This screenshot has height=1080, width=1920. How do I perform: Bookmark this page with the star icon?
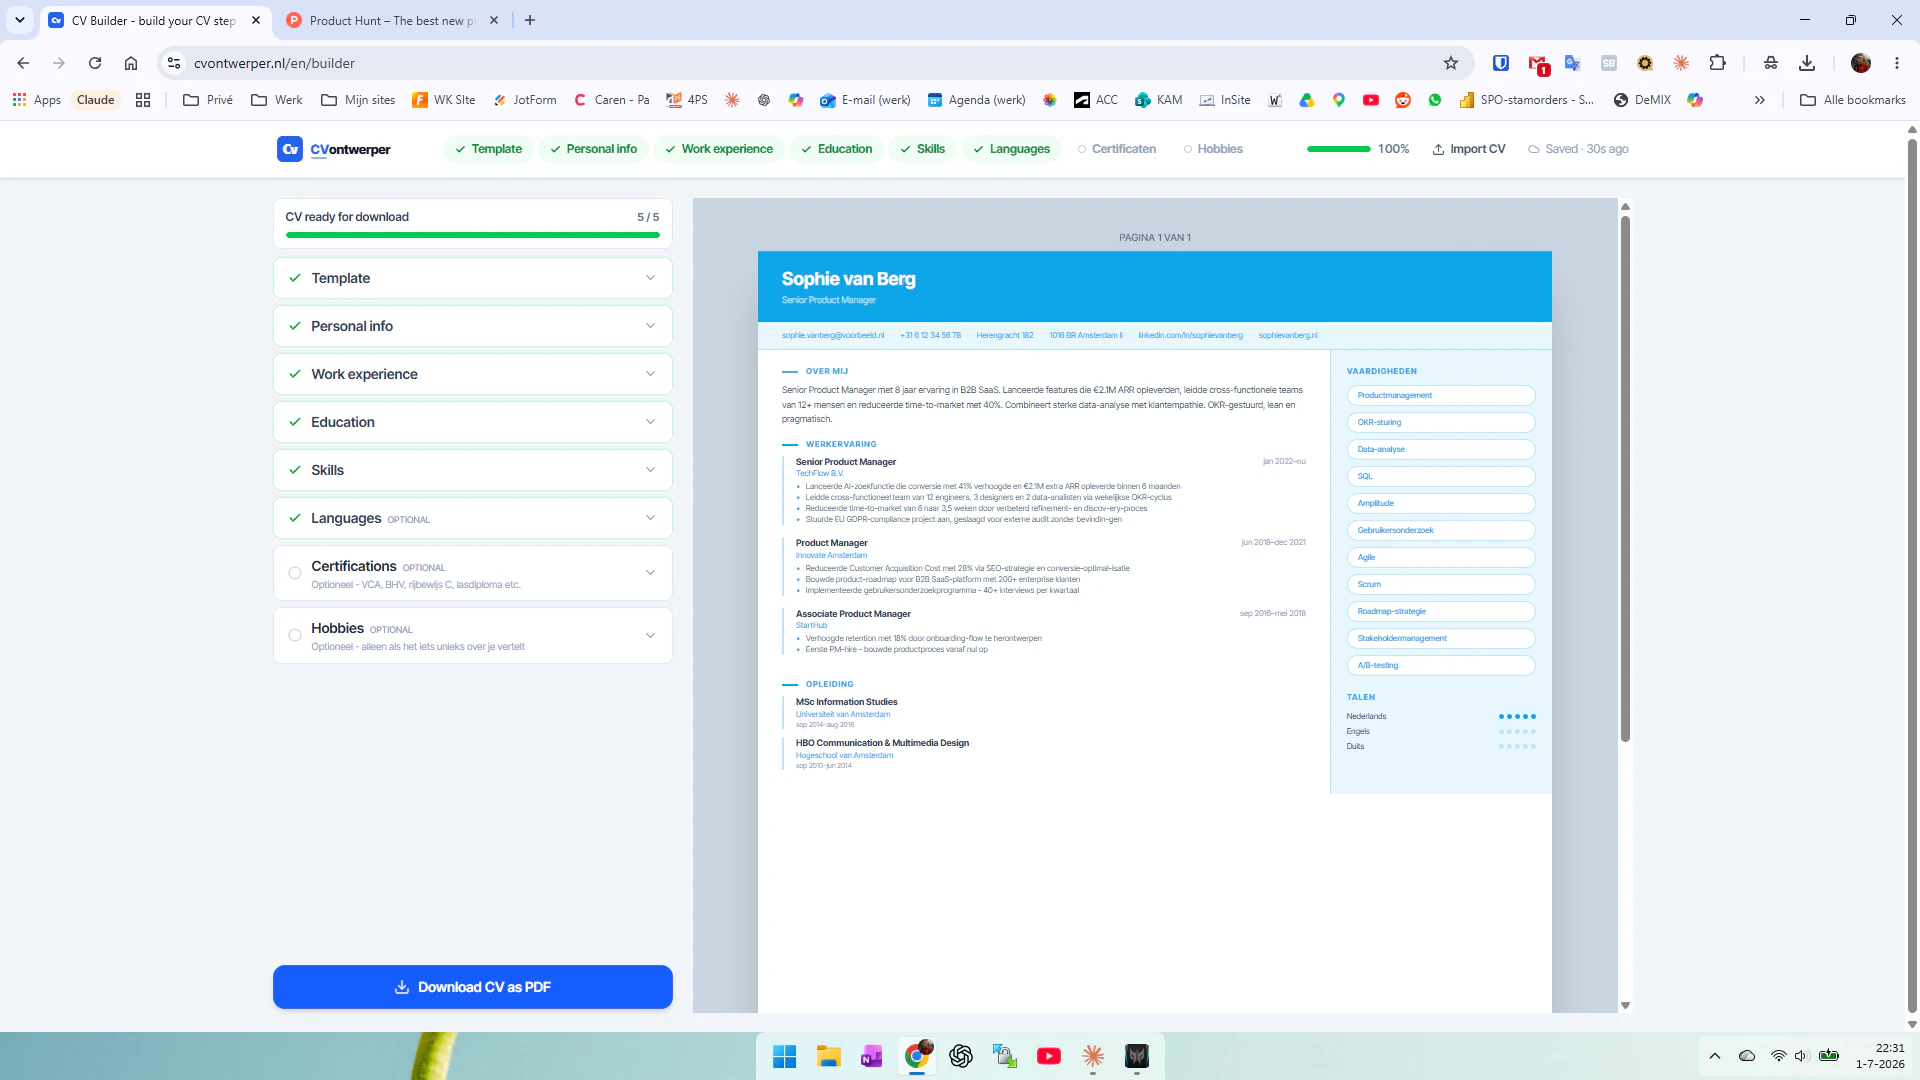[x=1451, y=63]
